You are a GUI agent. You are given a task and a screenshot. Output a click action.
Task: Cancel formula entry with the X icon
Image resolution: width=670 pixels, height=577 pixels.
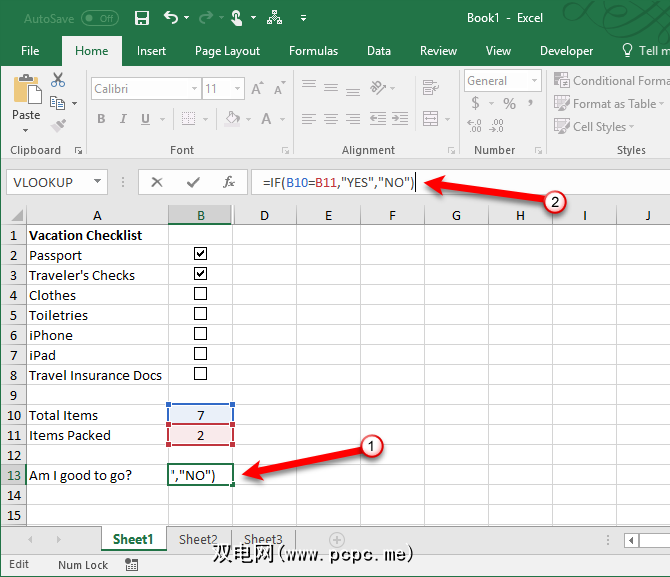tap(156, 182)
